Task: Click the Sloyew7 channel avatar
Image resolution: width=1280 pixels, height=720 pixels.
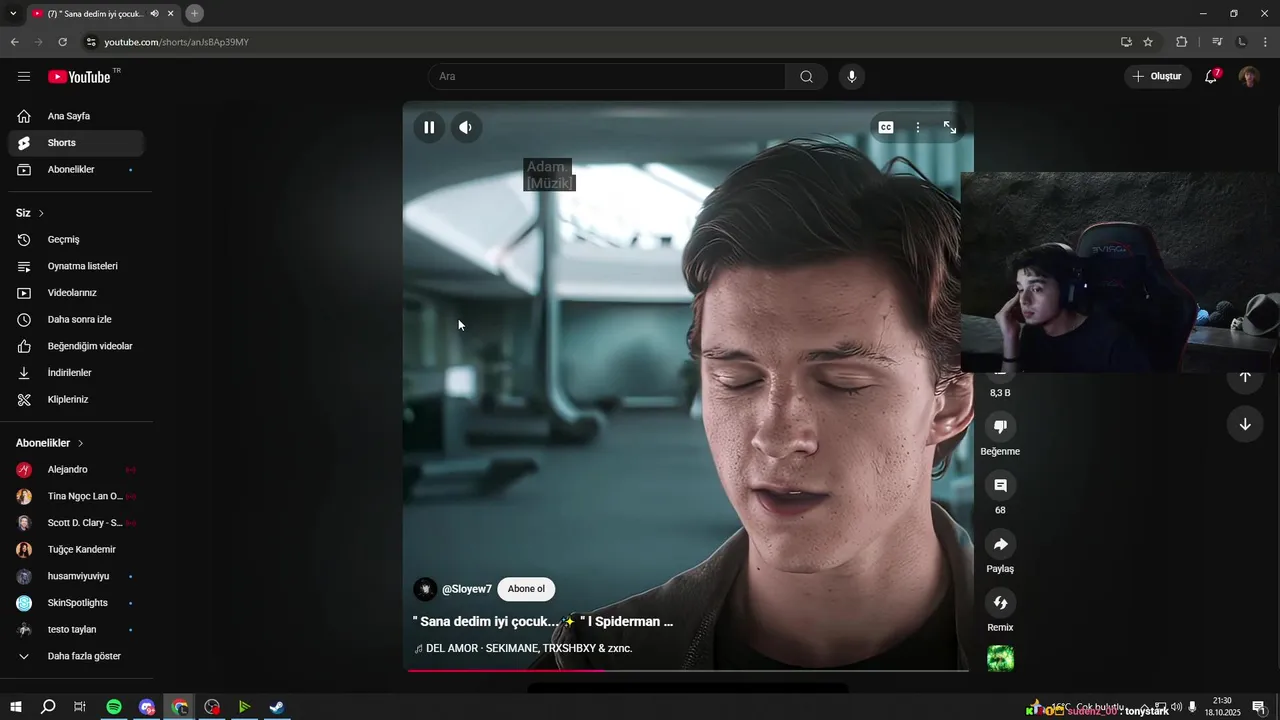Action: 425,589
